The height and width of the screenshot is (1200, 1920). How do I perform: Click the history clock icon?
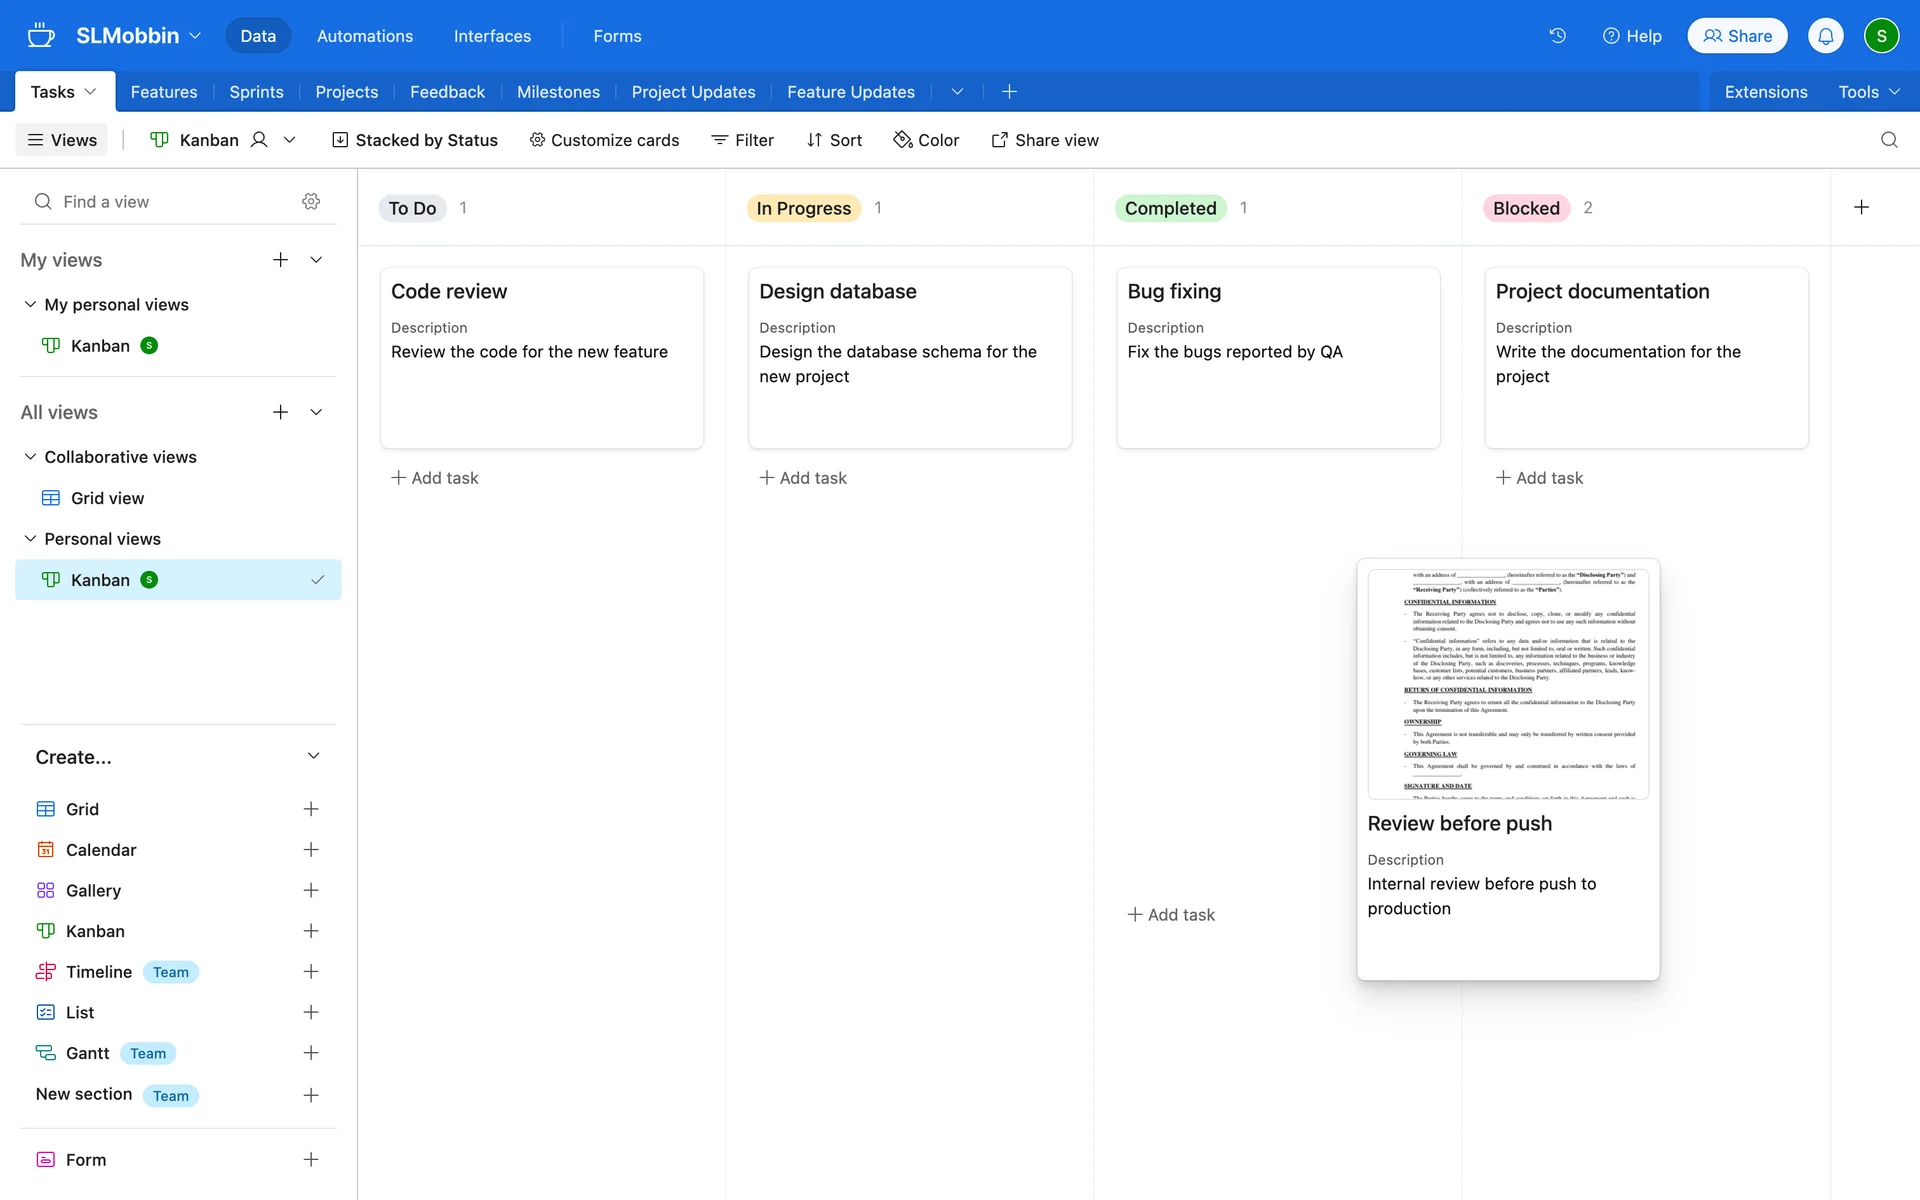click(1557, 36)
